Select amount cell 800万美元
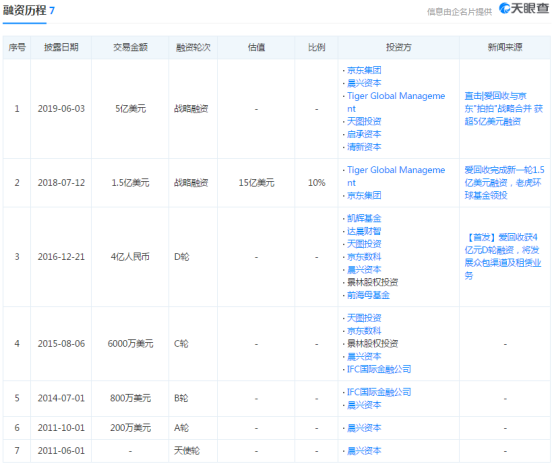This screenshot has height=469, width=554. tap(130, 399)
